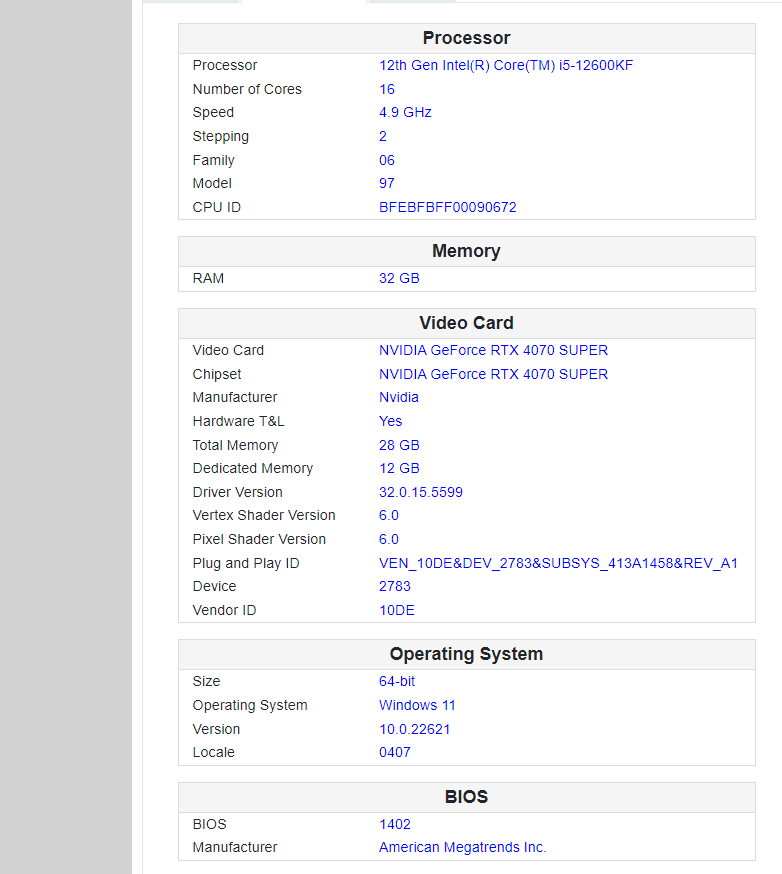Screen dimensions: 782x874
Task: Click the BIOS section heading
Action: tap(467, 797)
